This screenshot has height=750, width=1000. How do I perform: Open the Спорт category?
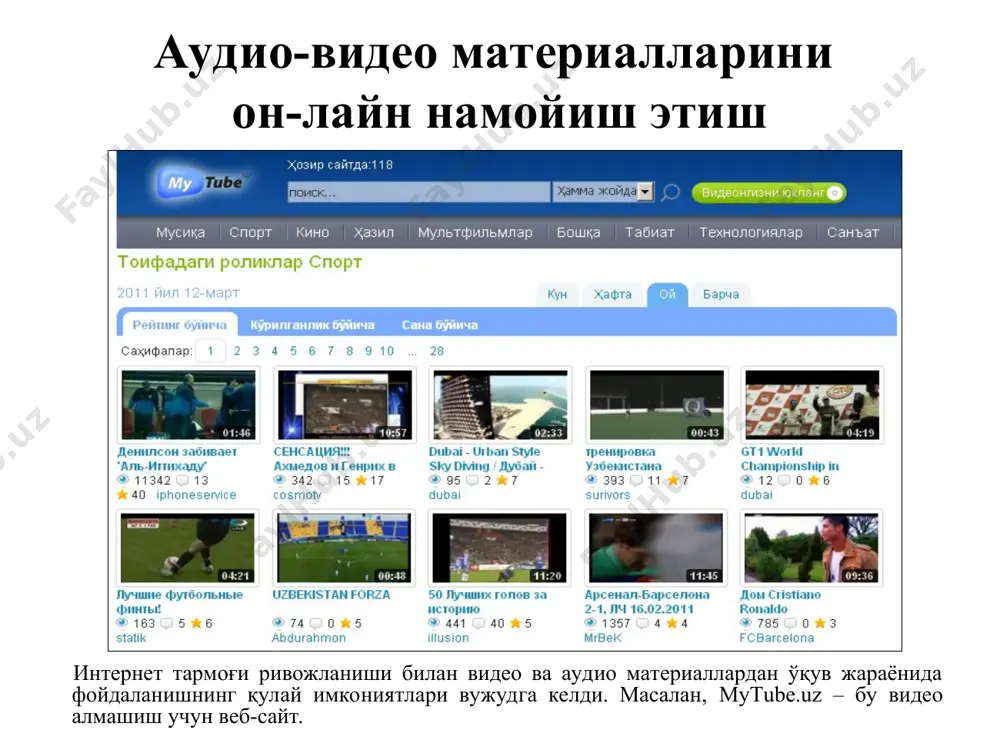(x=250, y=233)
